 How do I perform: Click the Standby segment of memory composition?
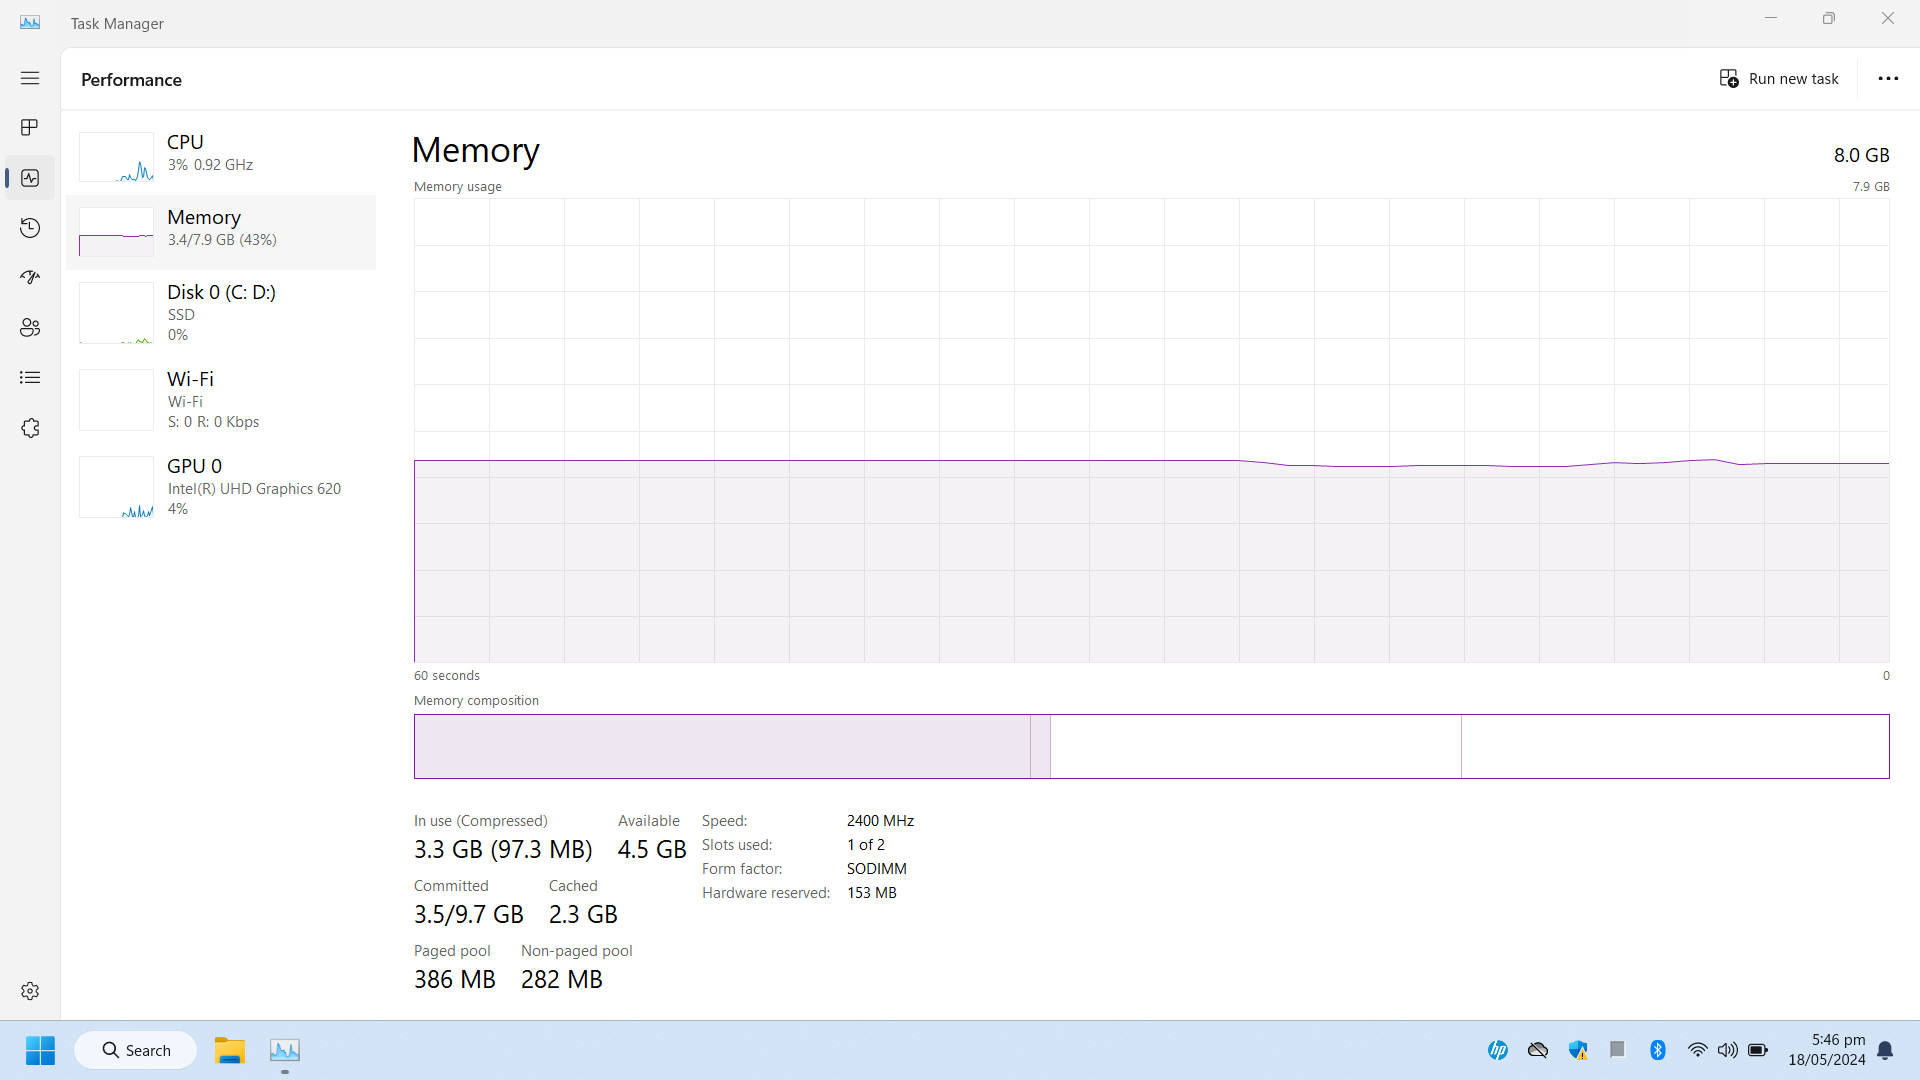(x=1256, y=746)
